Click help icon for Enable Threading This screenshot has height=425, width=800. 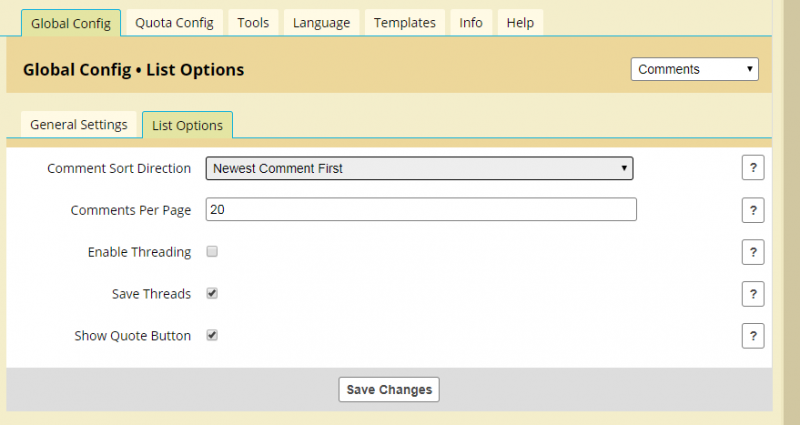753,252
